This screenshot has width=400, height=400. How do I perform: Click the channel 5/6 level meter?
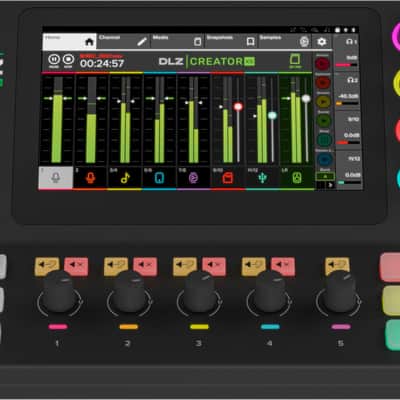tap(159, 120)
